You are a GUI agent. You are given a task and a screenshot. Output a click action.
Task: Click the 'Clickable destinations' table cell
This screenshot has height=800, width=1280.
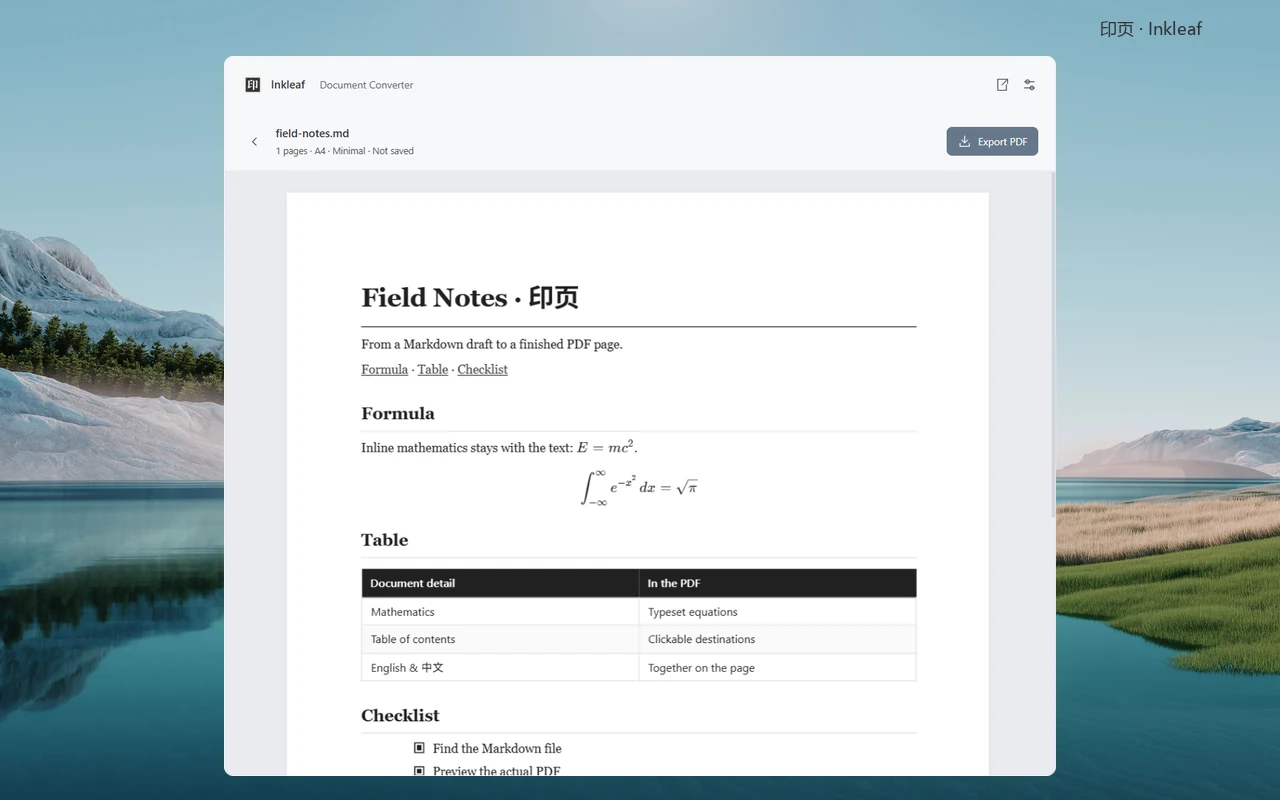[x=778, y=639]
